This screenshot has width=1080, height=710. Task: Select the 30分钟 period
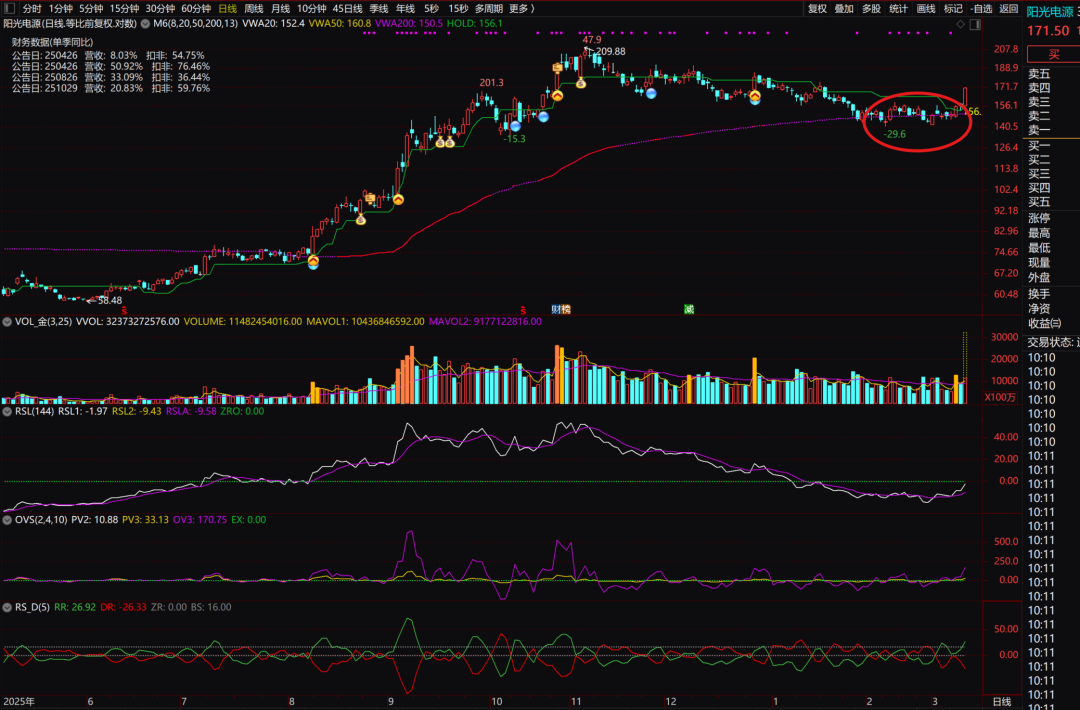[x=160, y=8]
